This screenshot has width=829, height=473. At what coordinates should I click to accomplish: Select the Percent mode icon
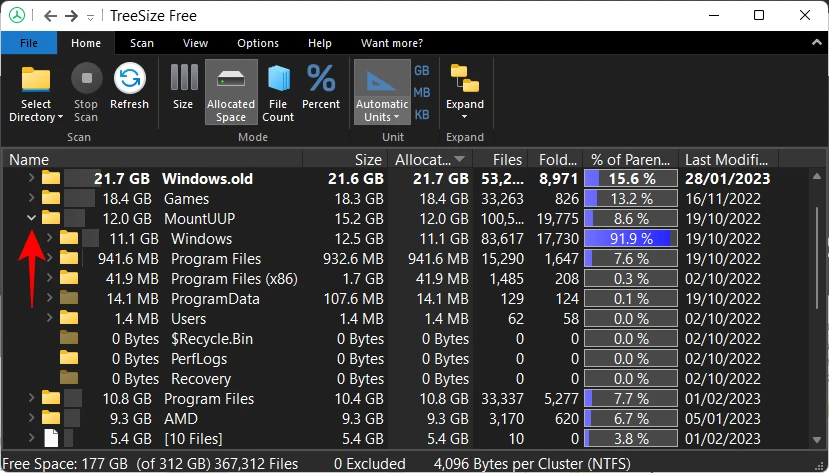tap(321, 82)
